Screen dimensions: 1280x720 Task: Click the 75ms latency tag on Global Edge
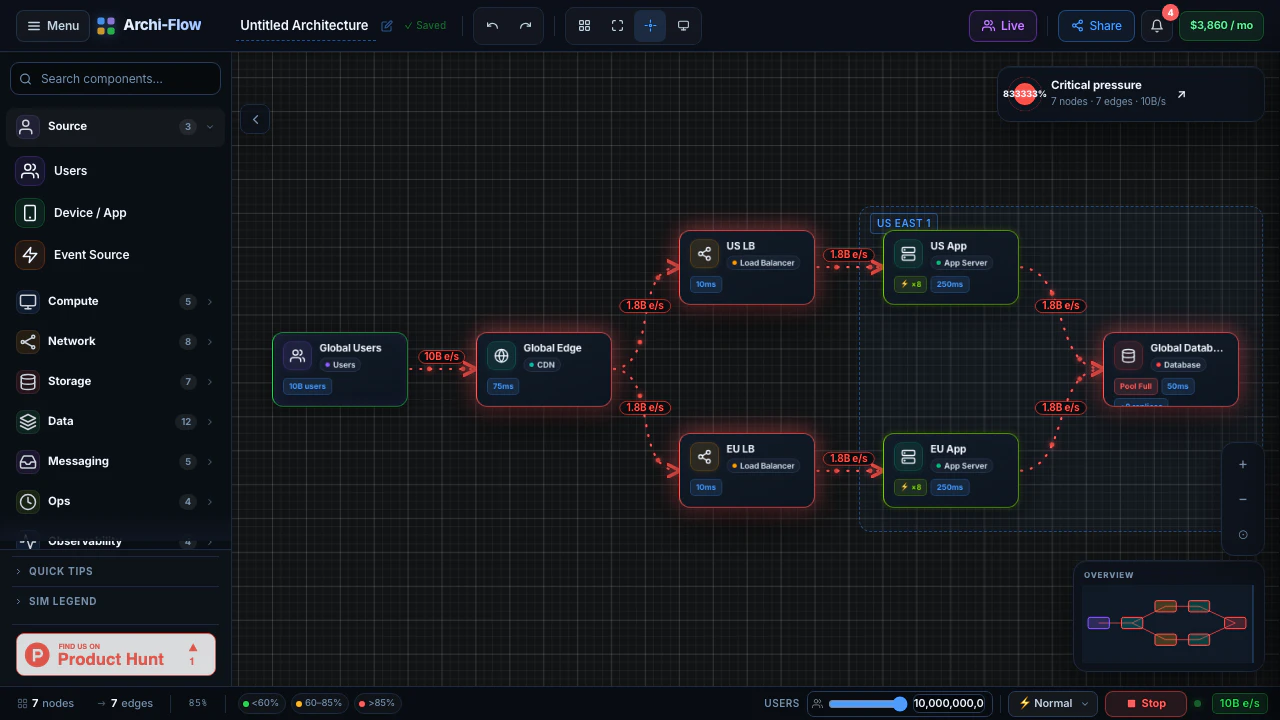[x=503, y=387]
